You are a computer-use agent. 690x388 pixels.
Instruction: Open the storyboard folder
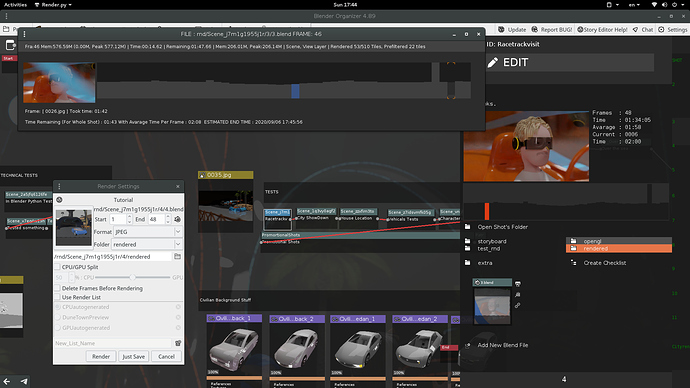point(492,242)
